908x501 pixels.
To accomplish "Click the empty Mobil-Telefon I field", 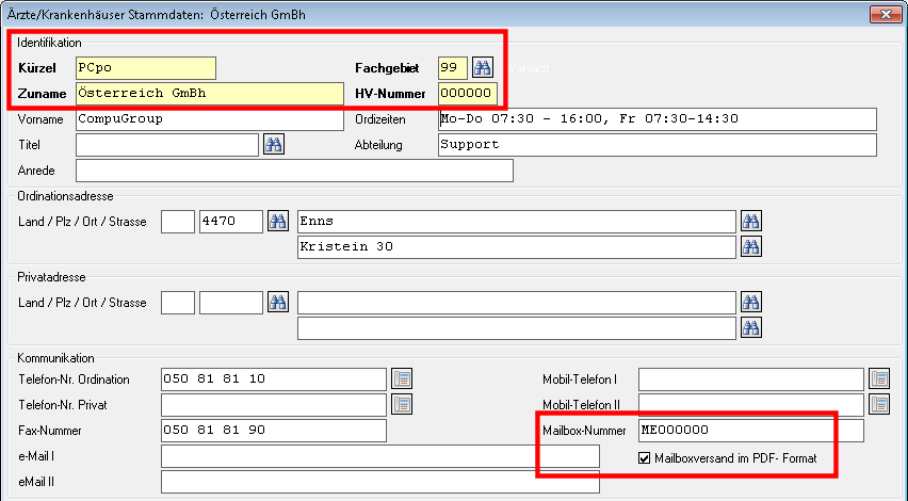I will [x=751, y=379].
